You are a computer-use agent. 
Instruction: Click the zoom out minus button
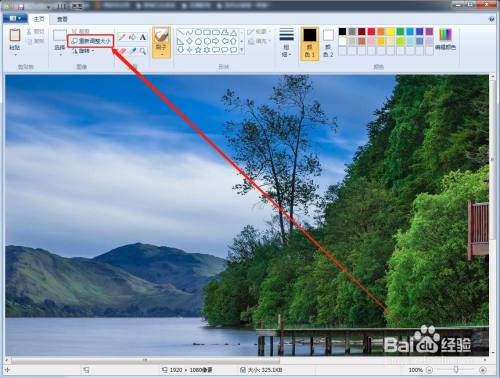tap(430, 370)
